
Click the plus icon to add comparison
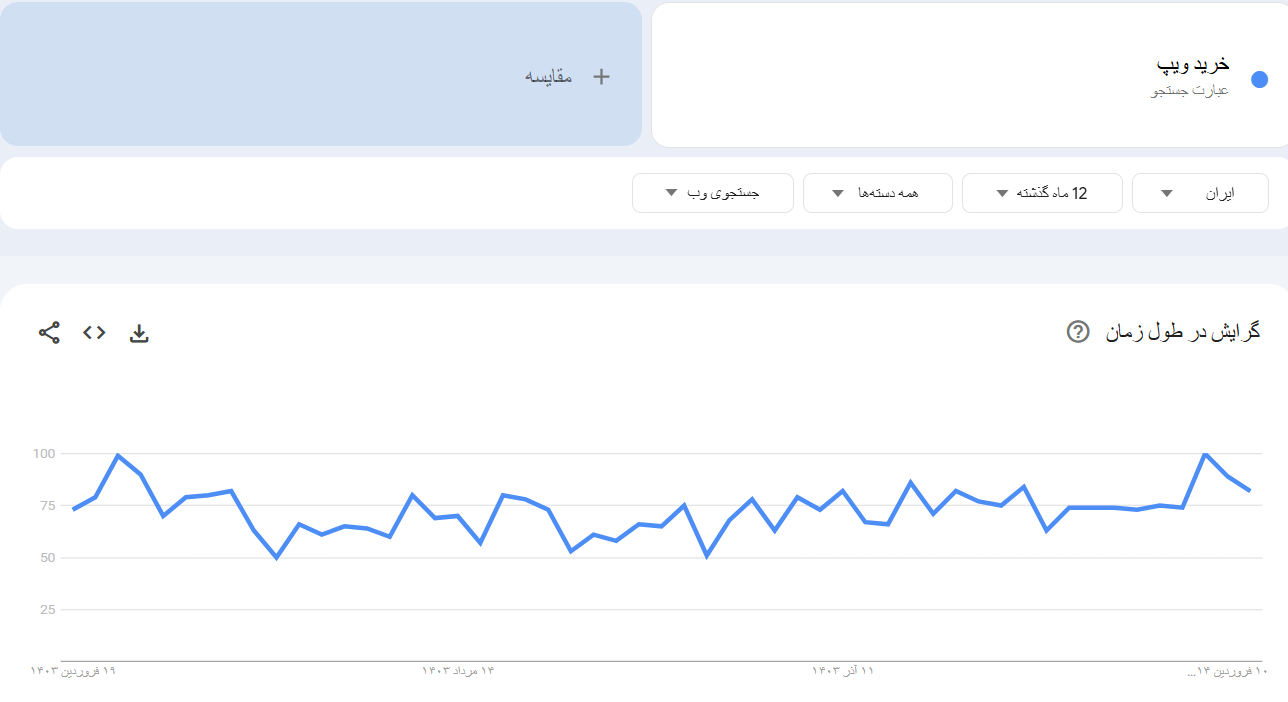tap(601, 77)
